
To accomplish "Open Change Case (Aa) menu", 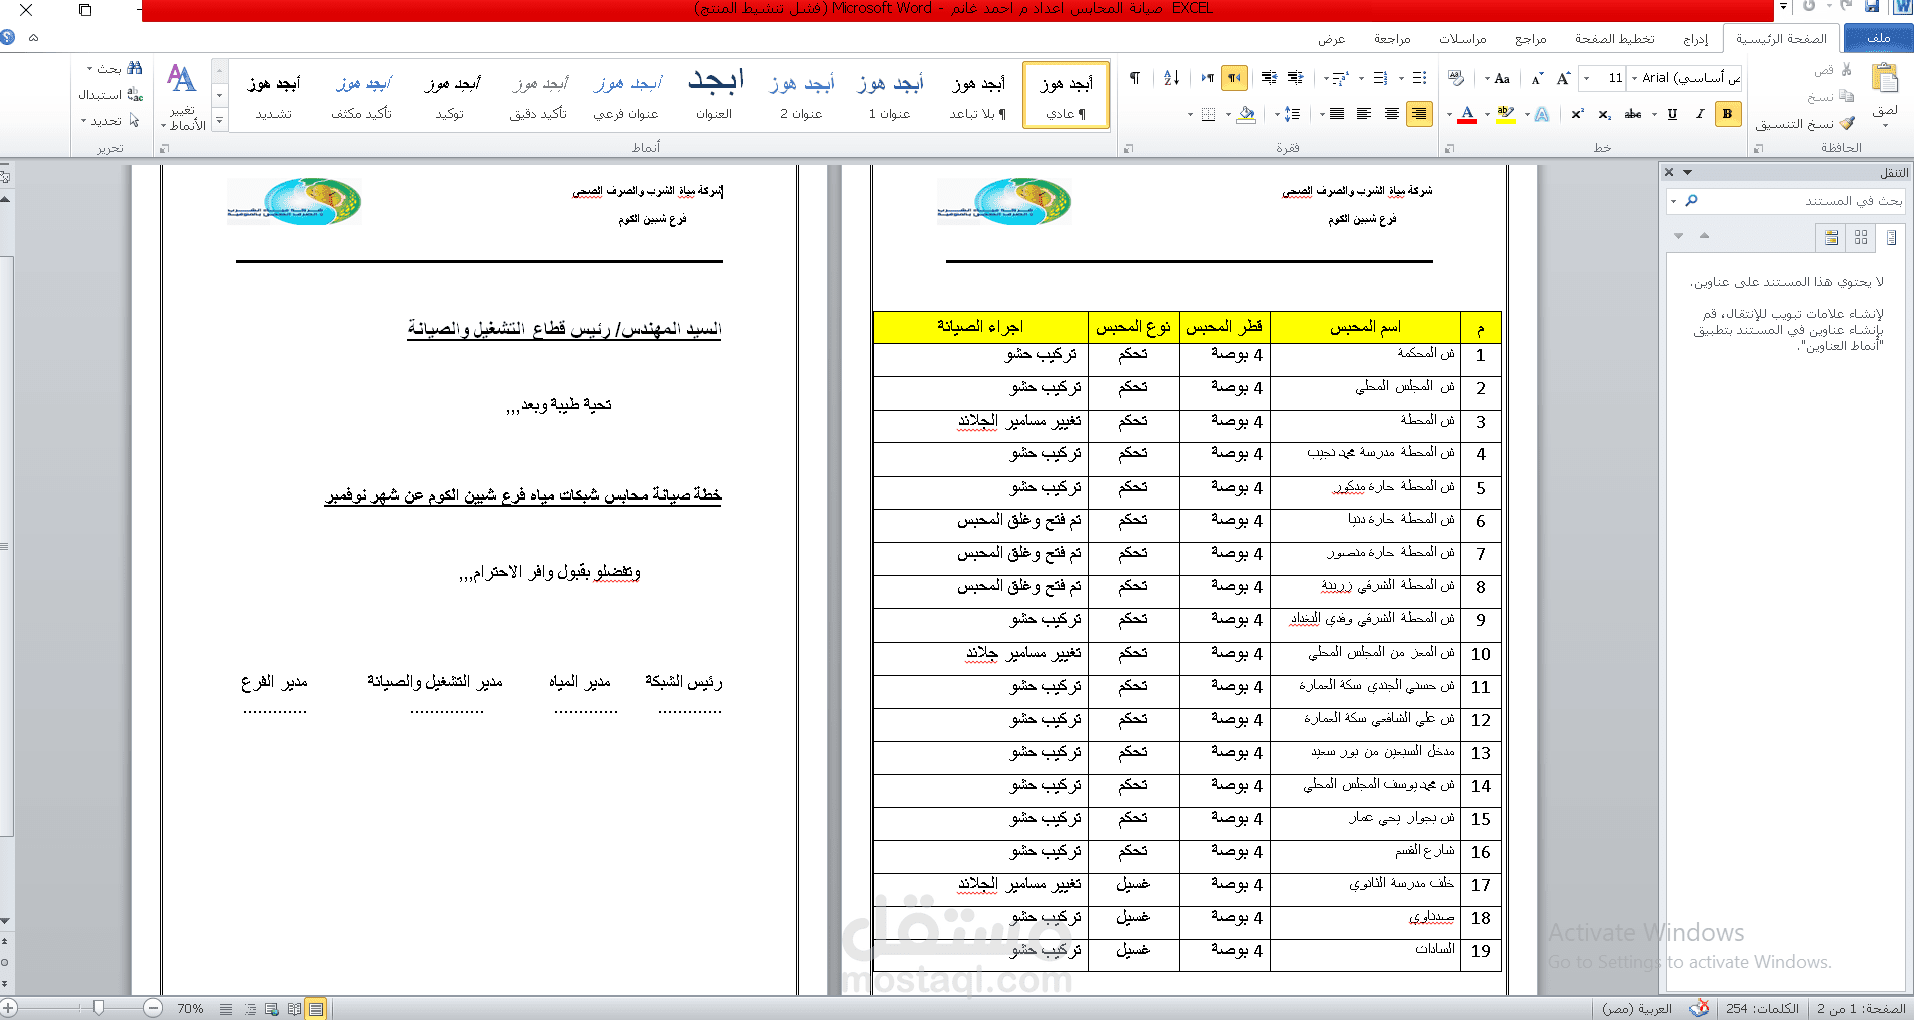I will (x=1497, y=78).
